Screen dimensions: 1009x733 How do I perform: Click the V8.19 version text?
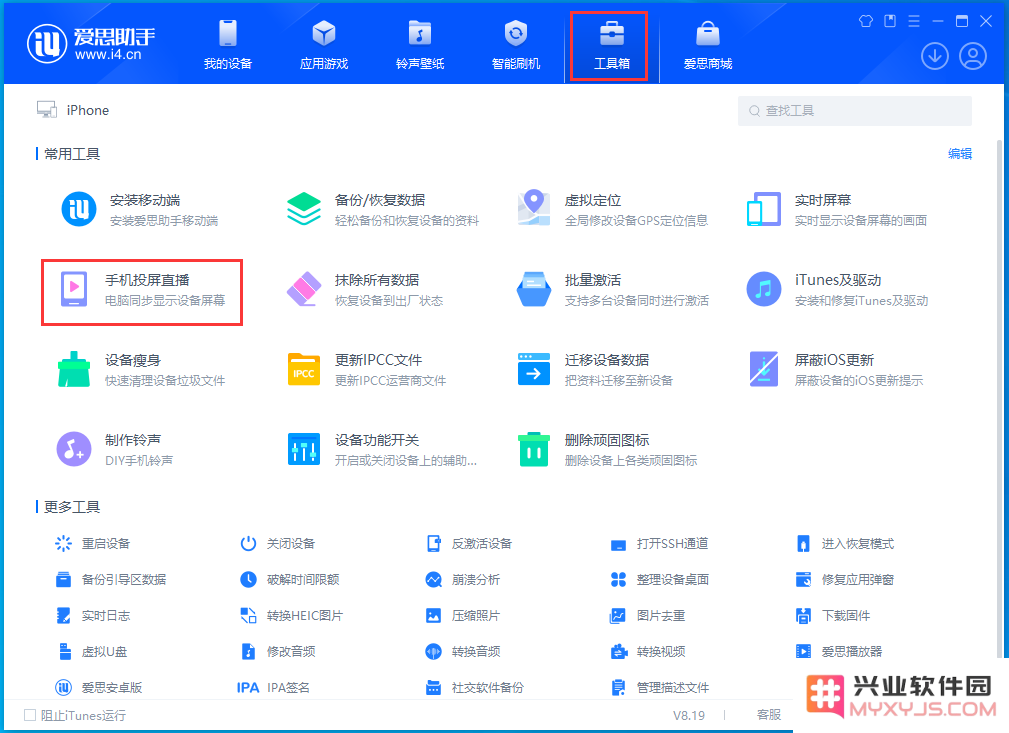pos(689,715)
